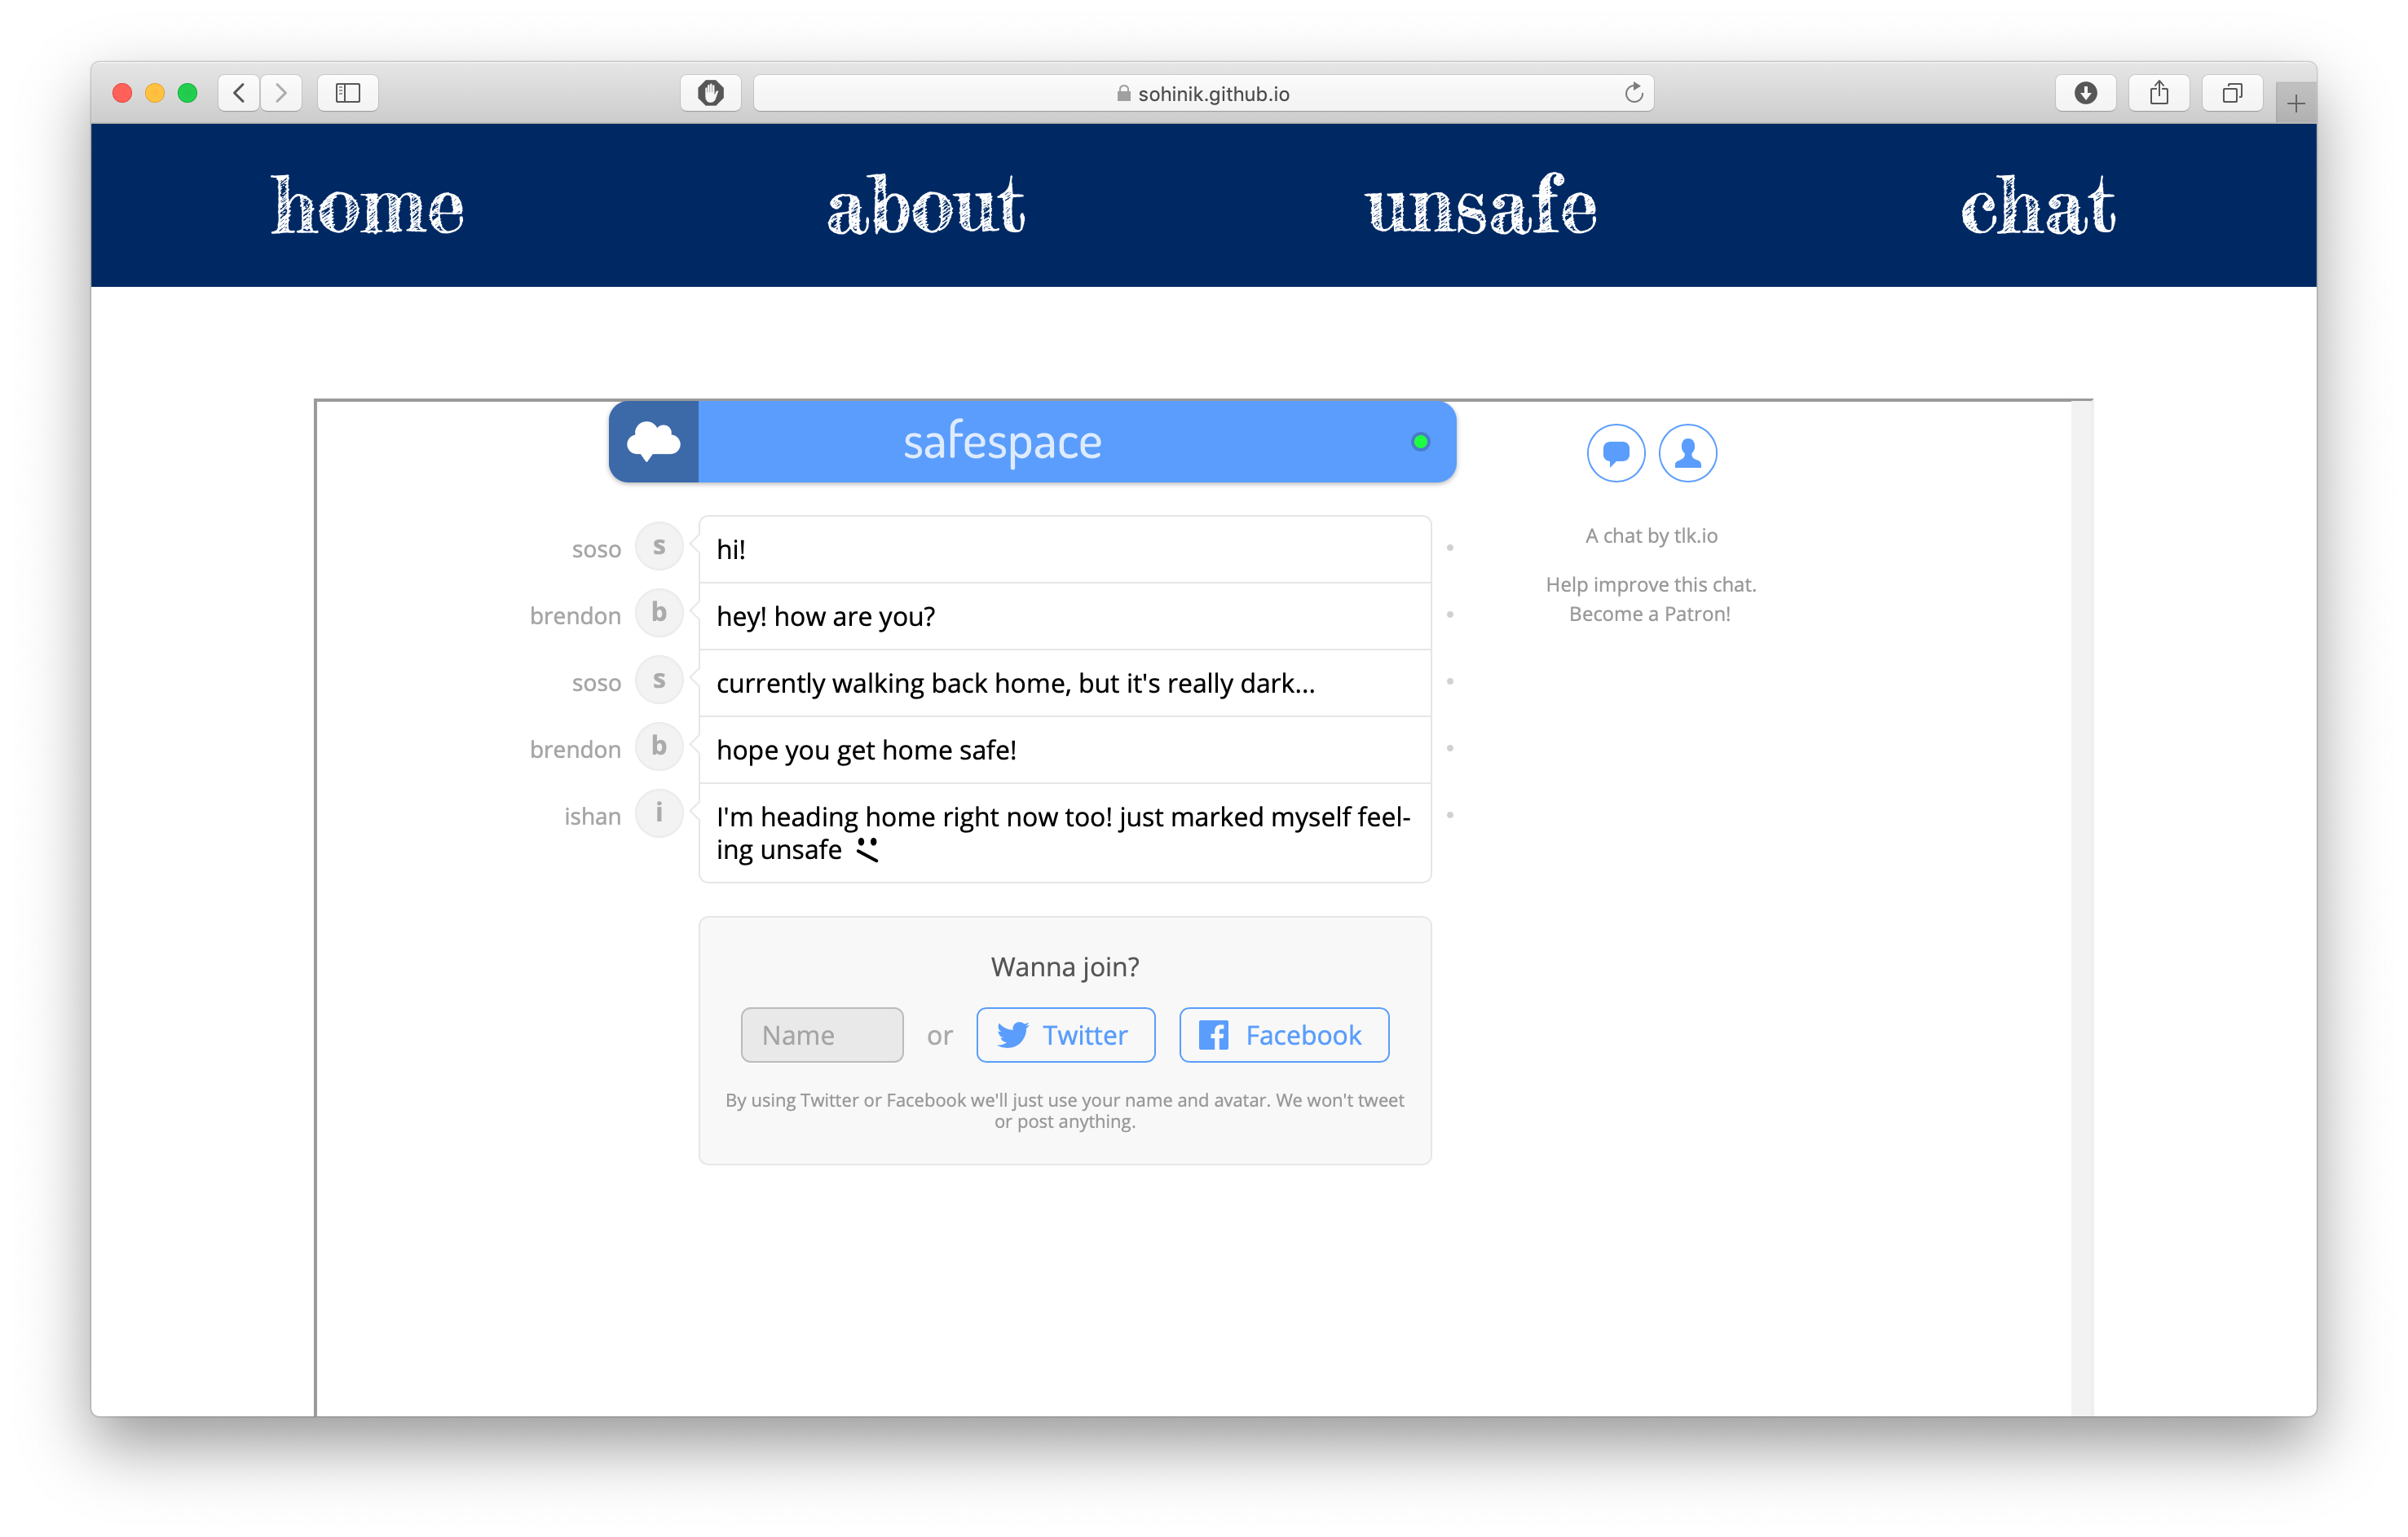2408x1537 pixels.
Task: Switch to the chat page tab
Action: (x=2037, y=206)
